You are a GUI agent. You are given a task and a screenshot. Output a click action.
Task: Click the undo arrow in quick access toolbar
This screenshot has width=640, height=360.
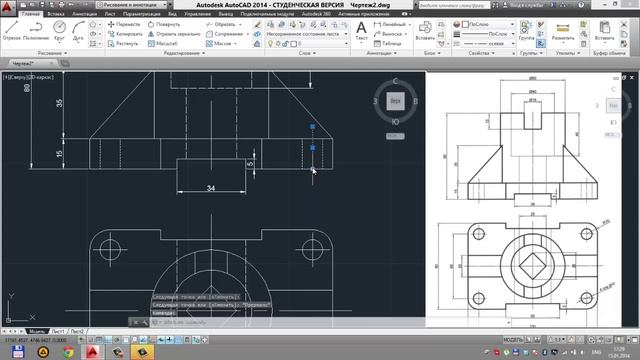click(x=71, y=5)
